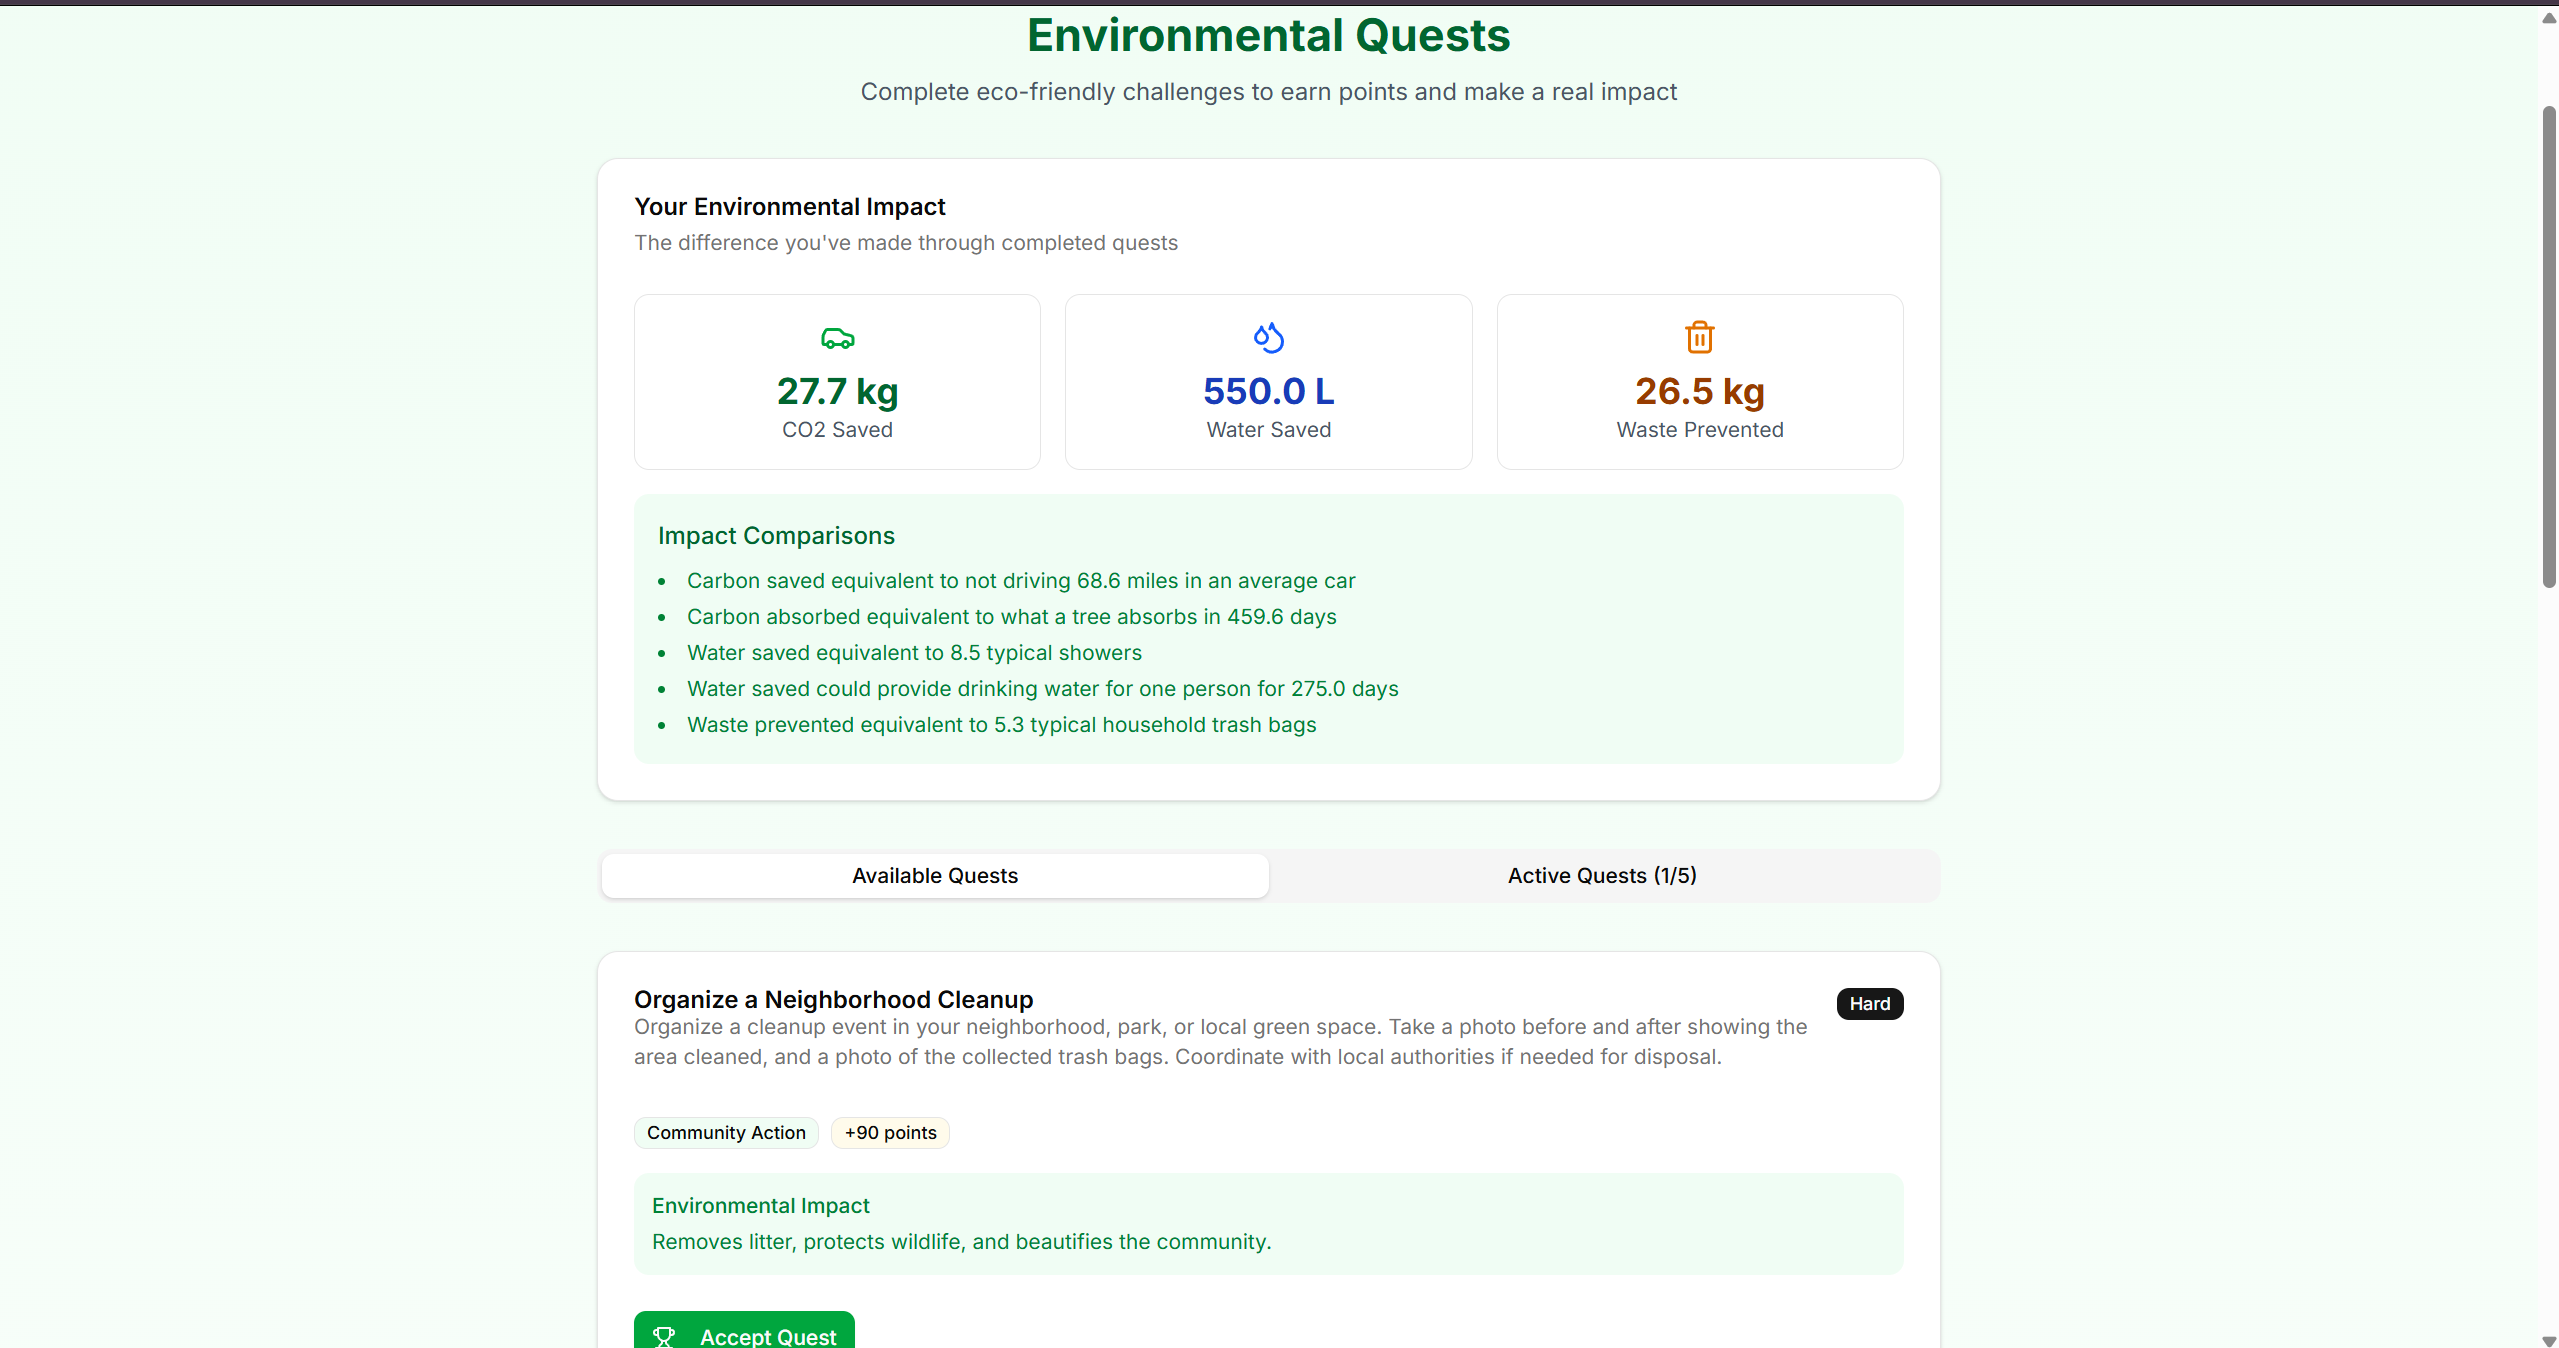Viewport: 2559px width, 1348px height.
Task: Click the orange trash can icon
Action: click(1699, 338)
